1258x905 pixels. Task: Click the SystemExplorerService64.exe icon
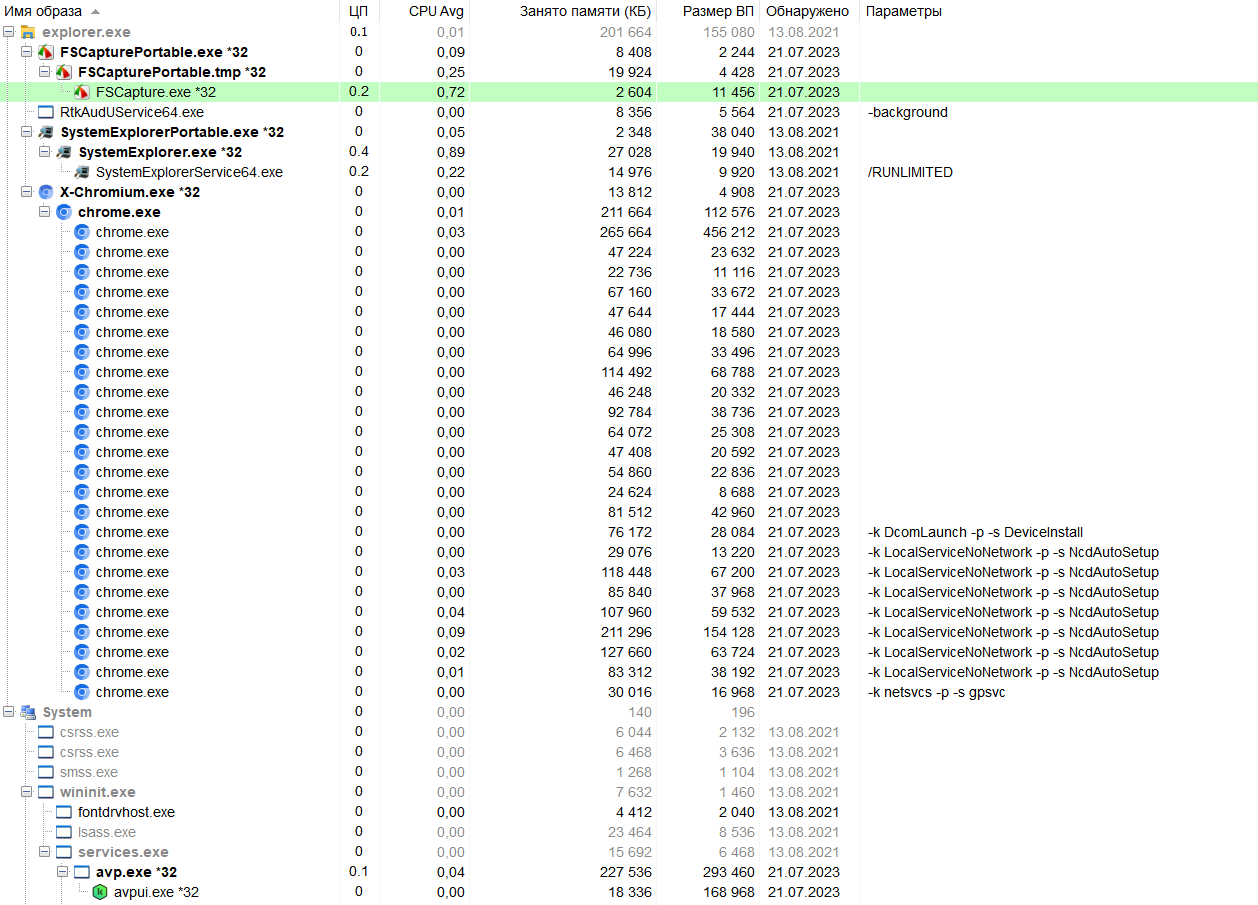[82, 172]
